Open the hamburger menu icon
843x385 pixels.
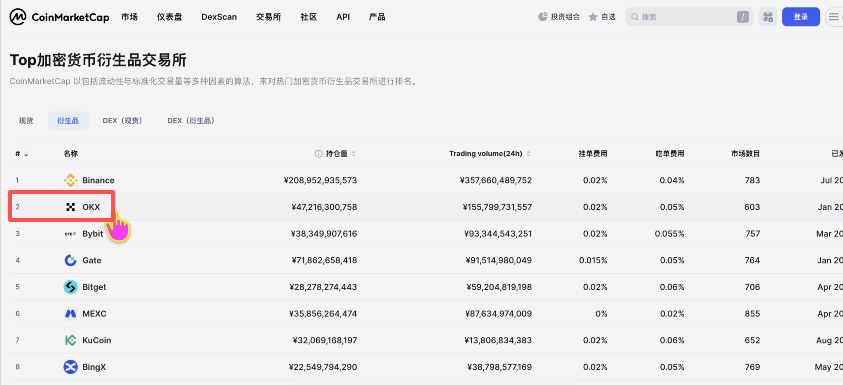[834, 17]
